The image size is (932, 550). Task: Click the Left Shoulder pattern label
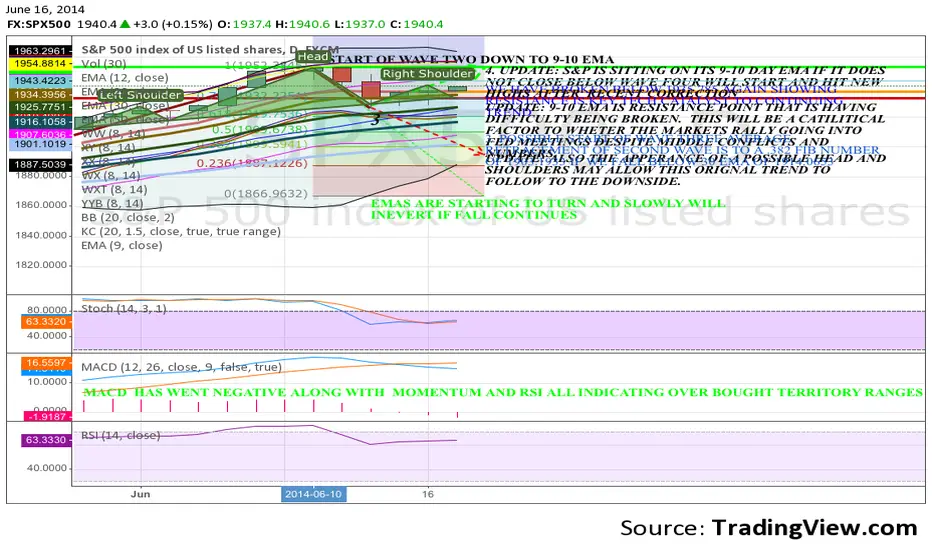coord(140,95)
